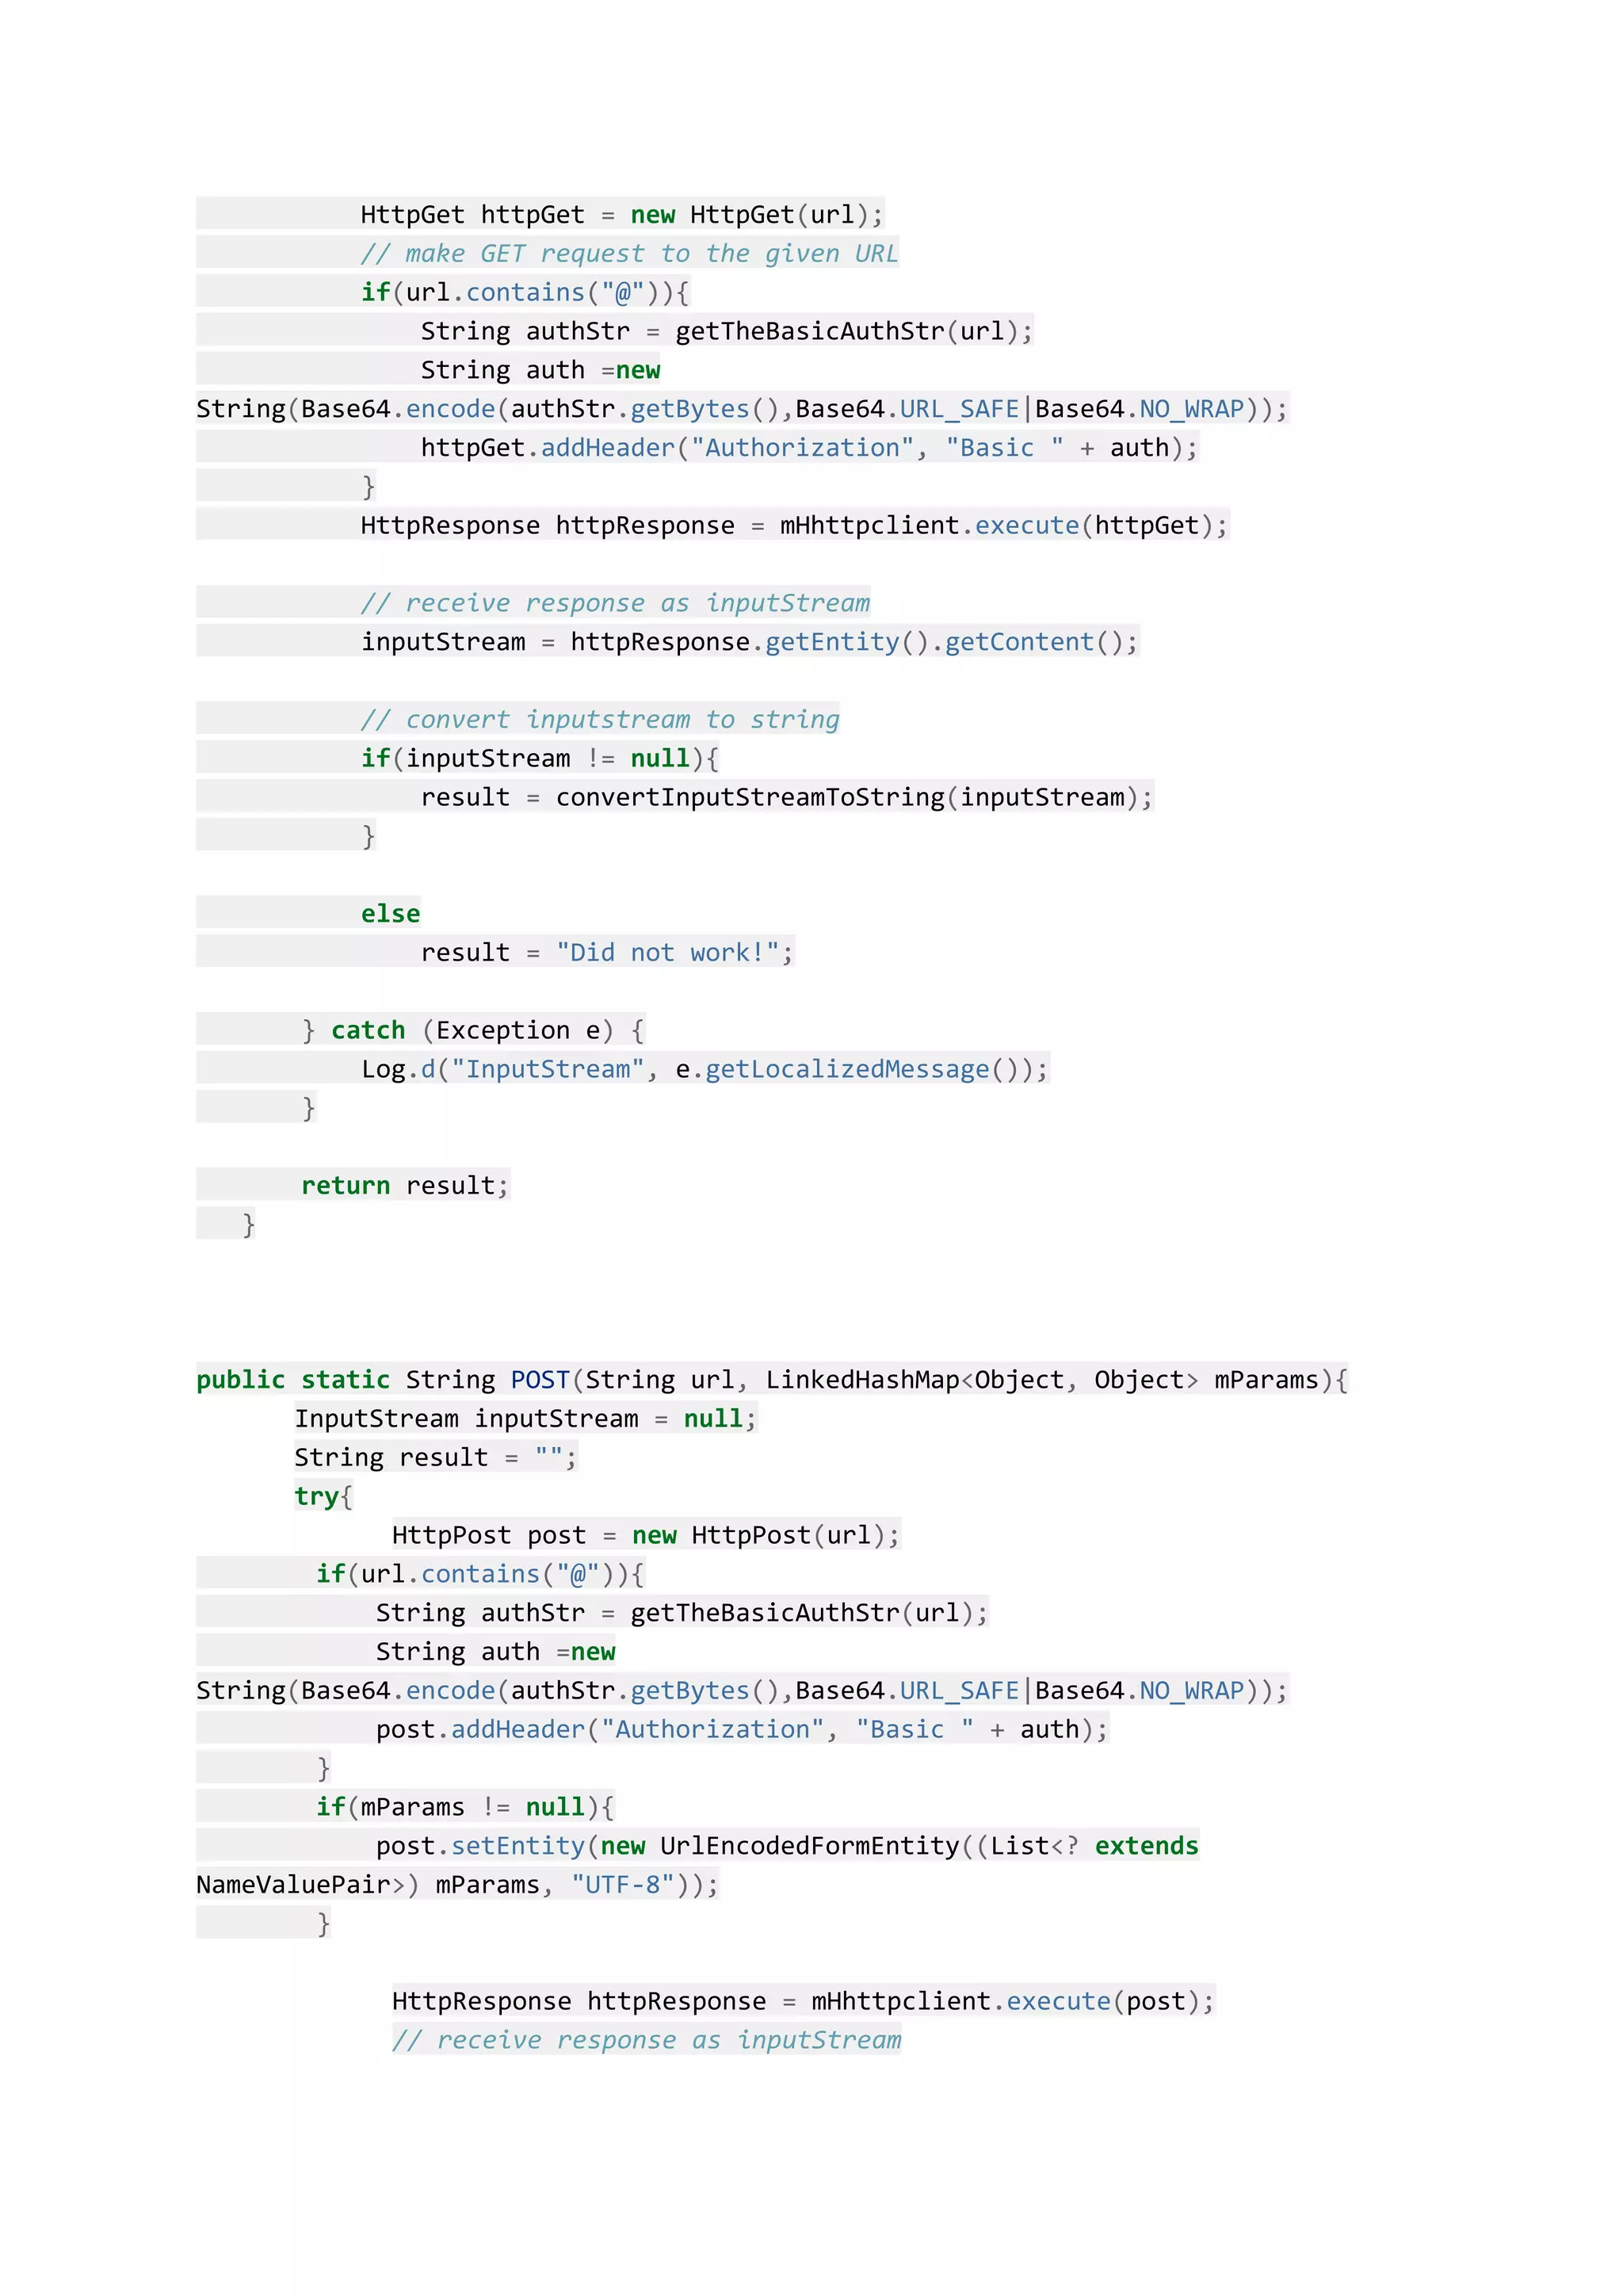
Task: Click the 'convert inputstream to string' comment
Action: coord(600,720)
